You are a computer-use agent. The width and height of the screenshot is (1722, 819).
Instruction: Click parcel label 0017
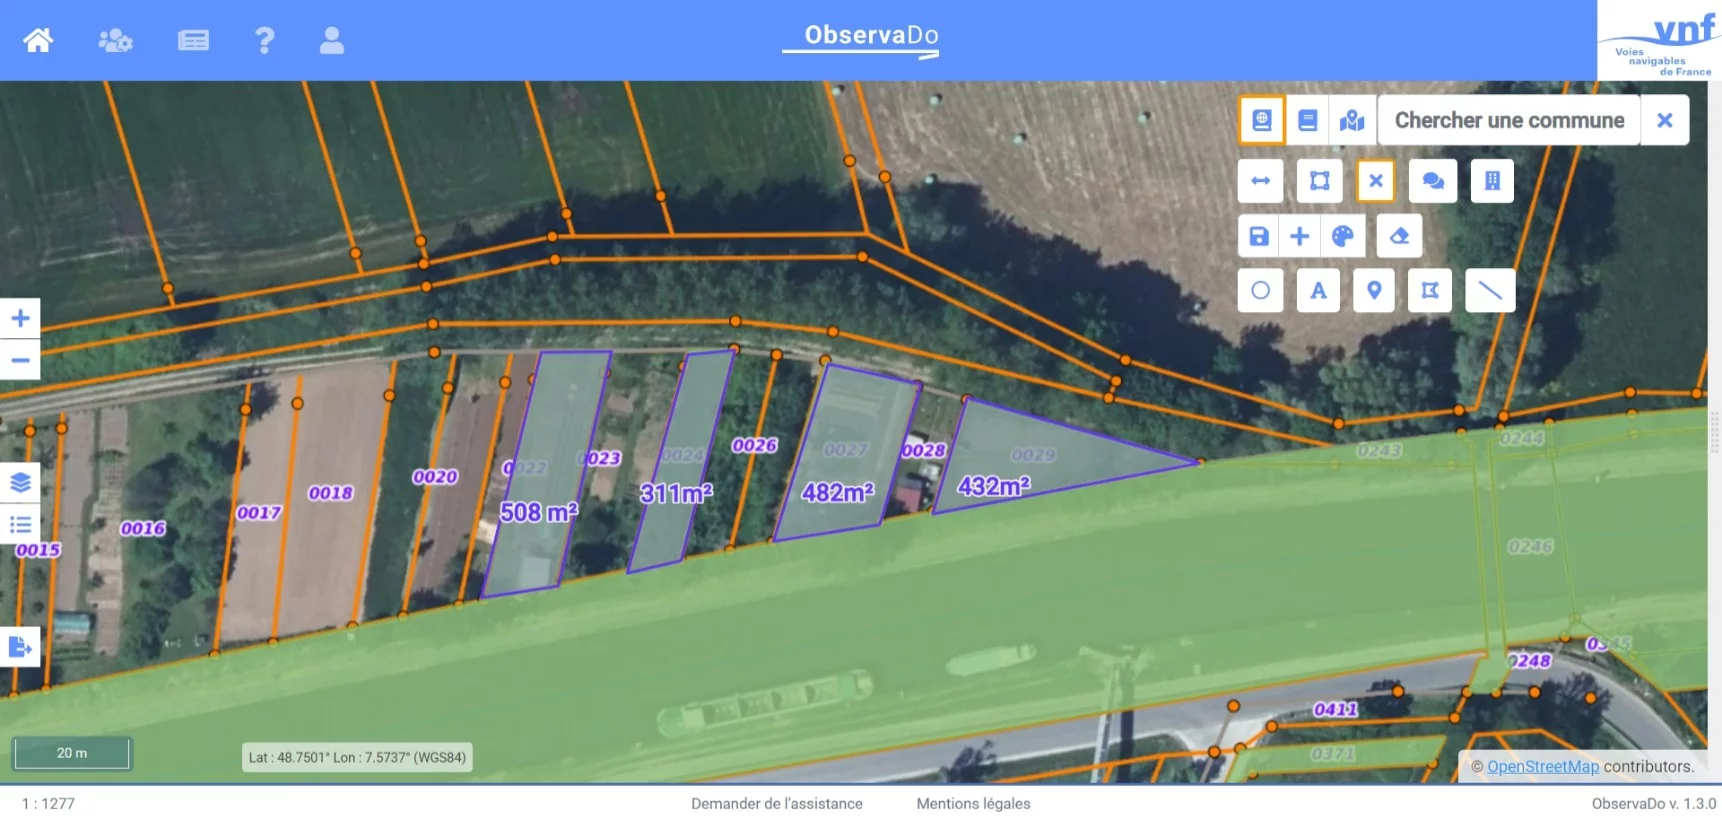[259, 513]
